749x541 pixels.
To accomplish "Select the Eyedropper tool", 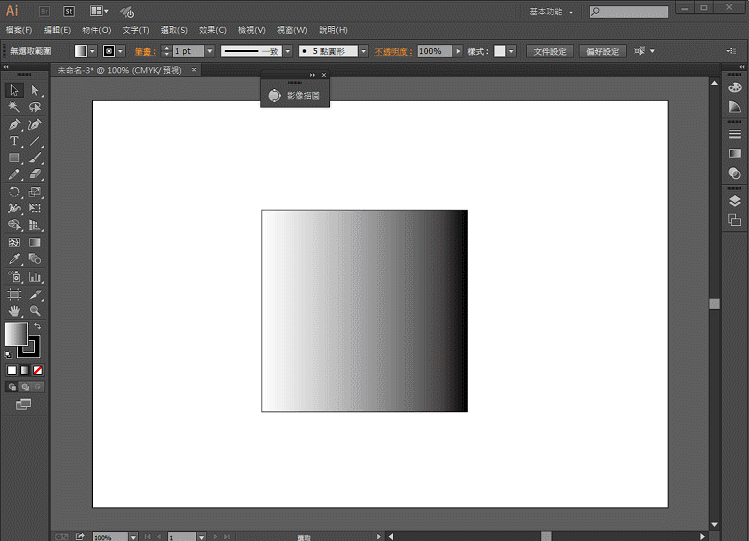I will click(14, 259).
